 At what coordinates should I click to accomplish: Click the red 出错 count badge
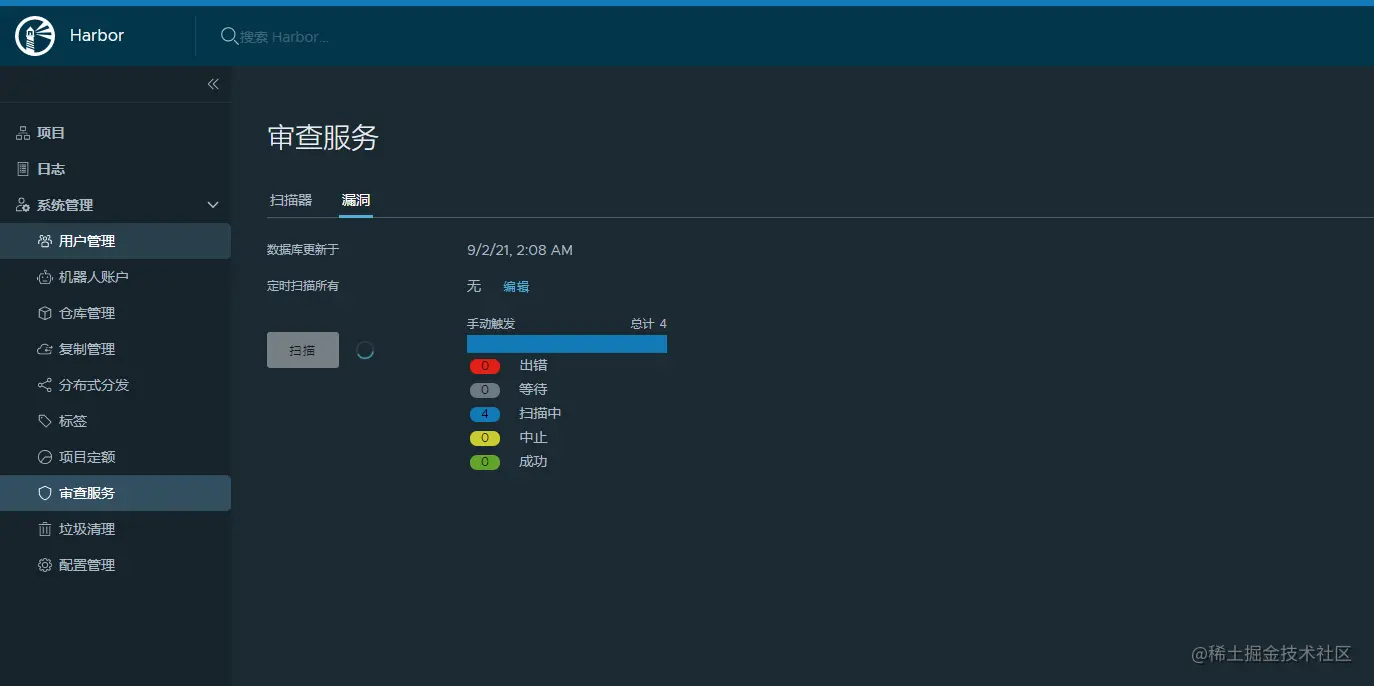pyautogui.click(x=485, y=366)
